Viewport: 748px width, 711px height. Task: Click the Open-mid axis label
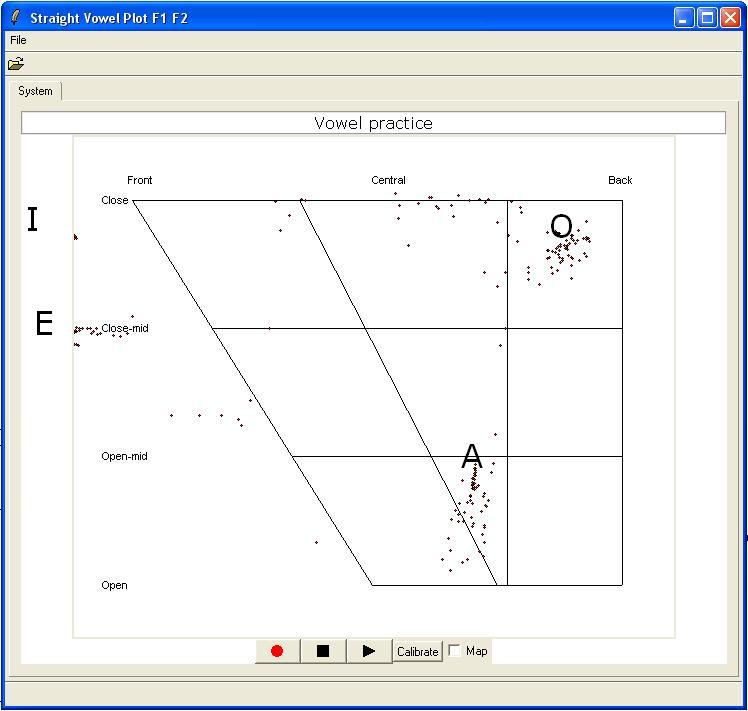[124, 456]
